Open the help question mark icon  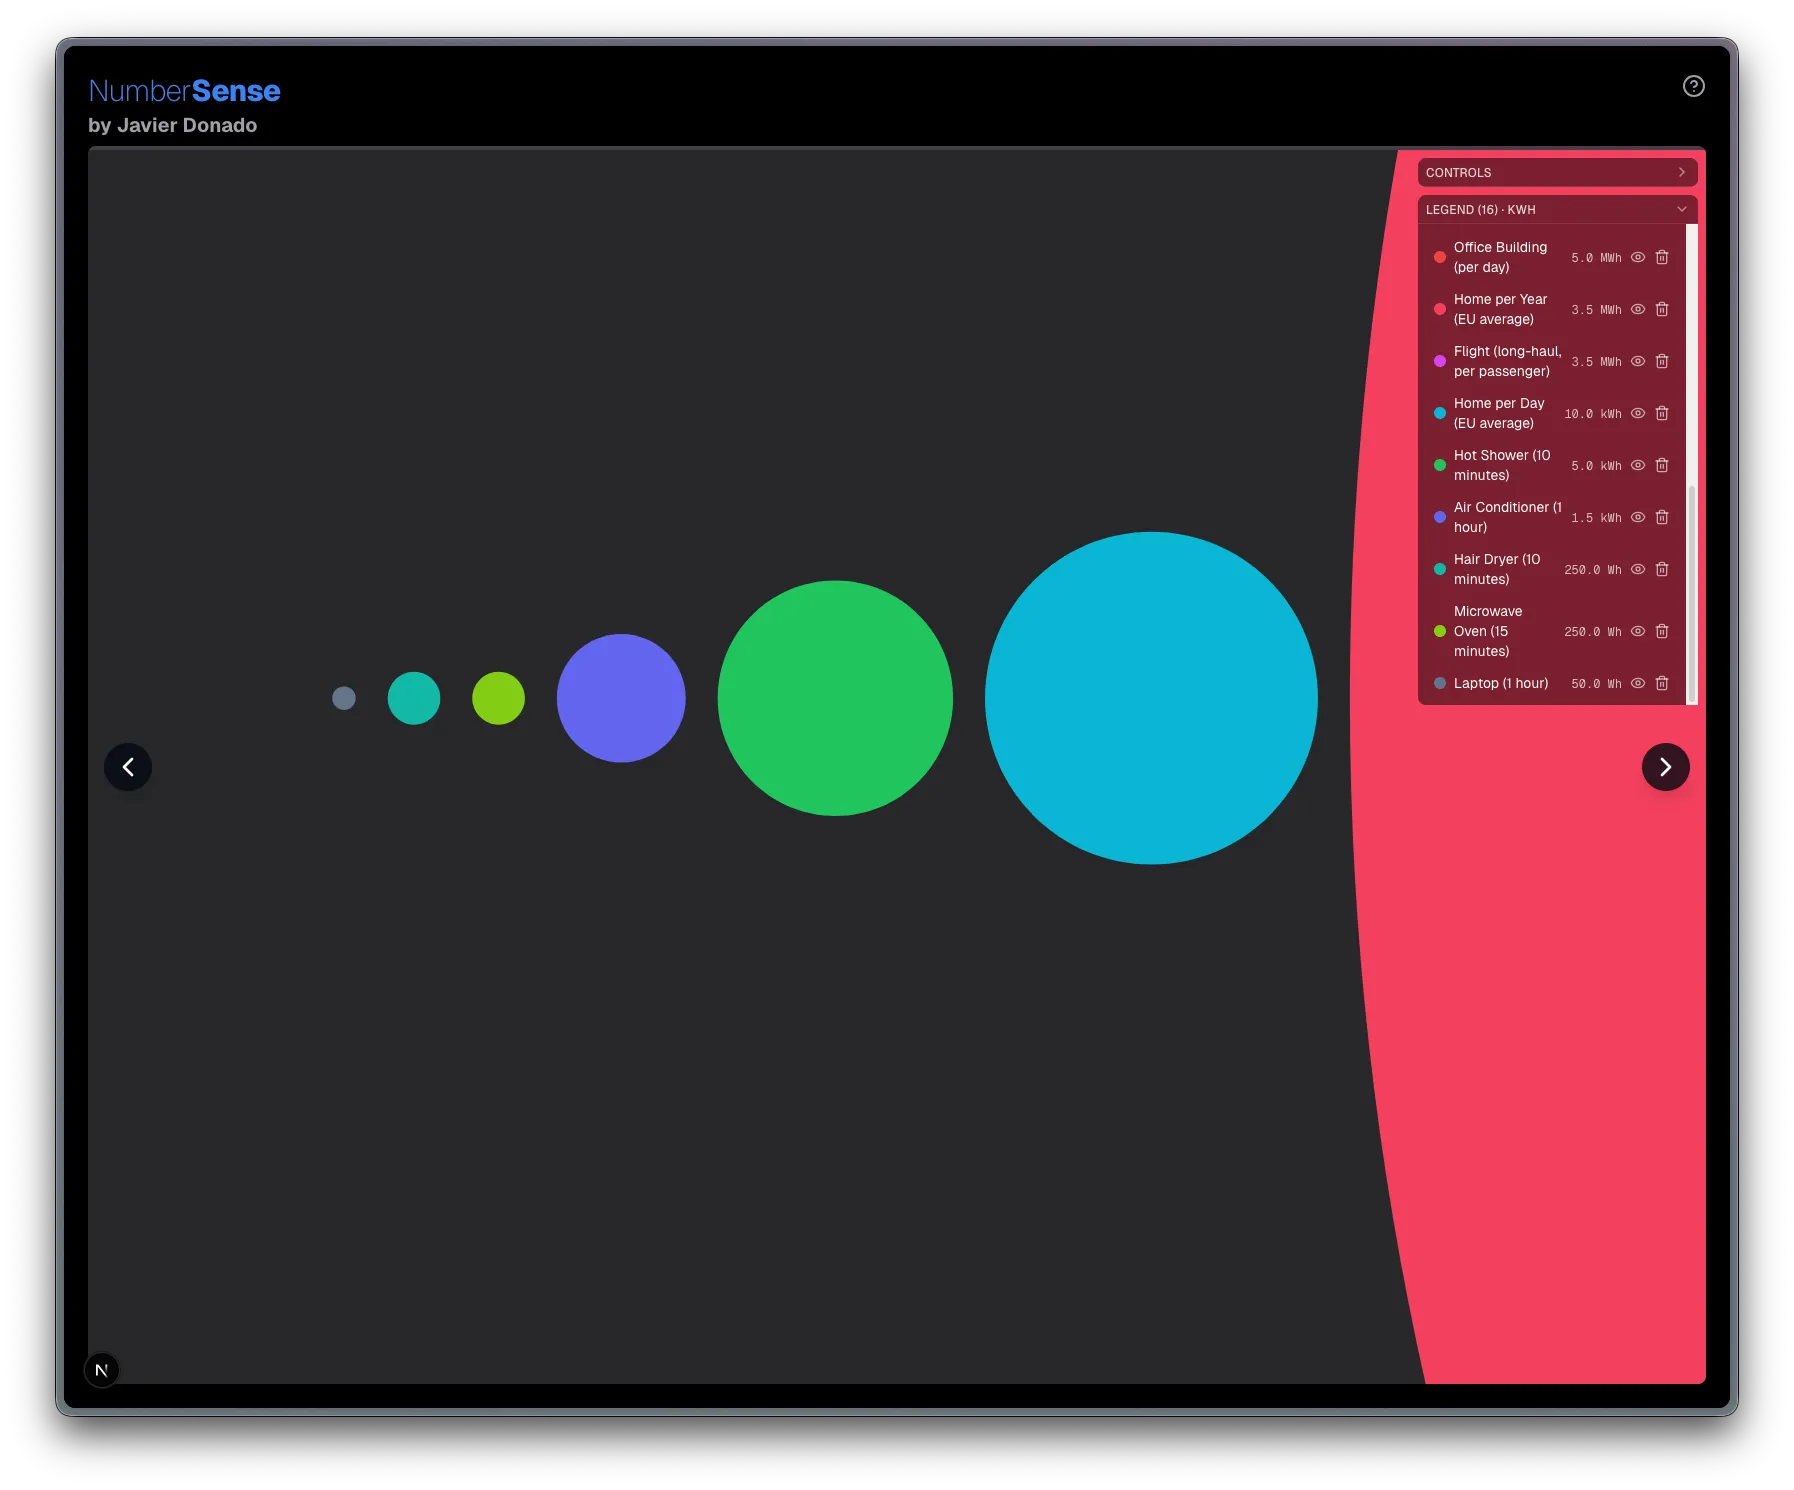[1693, 86]
